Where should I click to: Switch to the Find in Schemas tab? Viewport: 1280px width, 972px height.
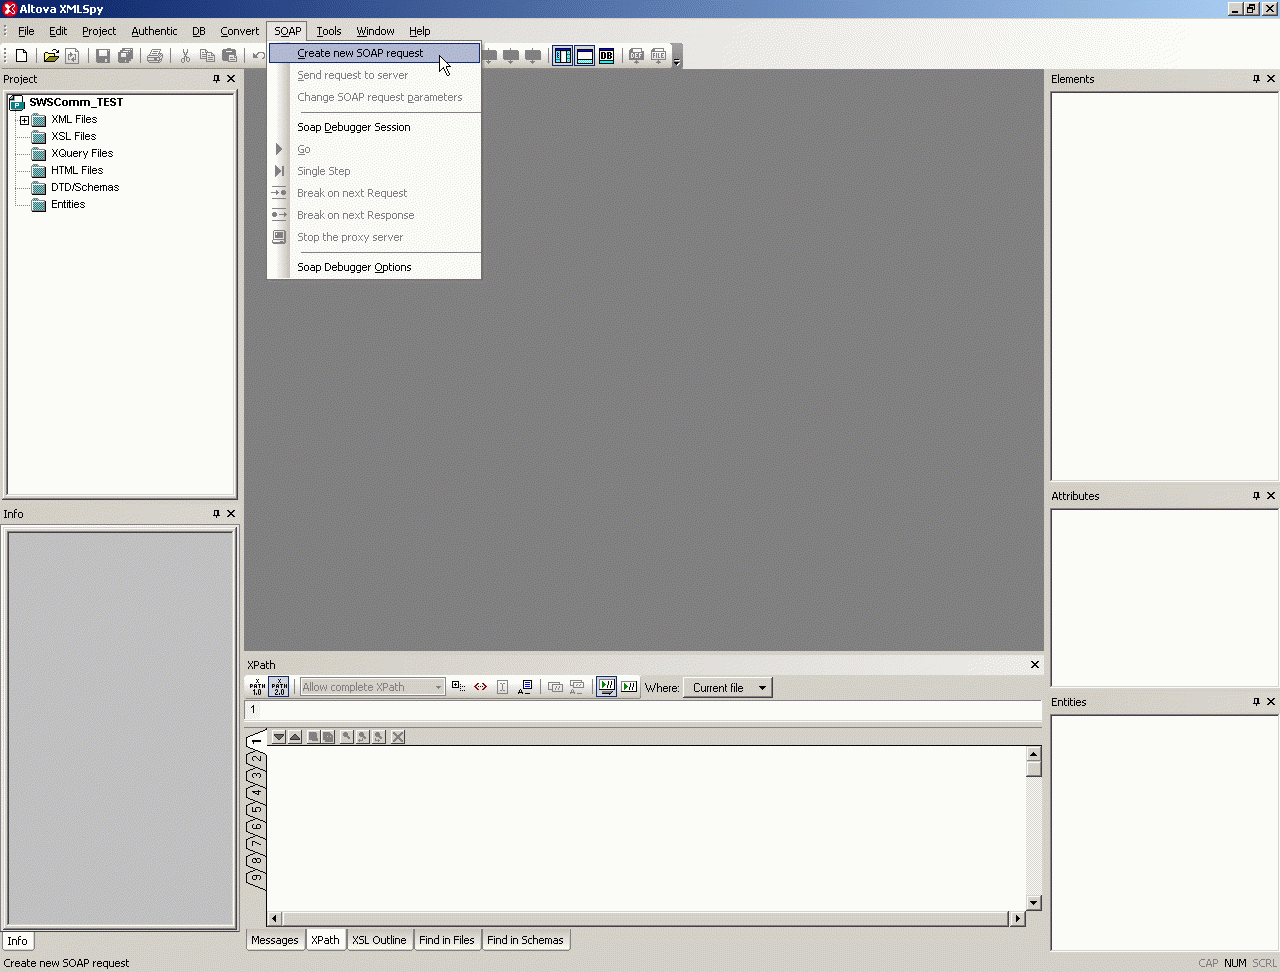(x=525, y=940)
